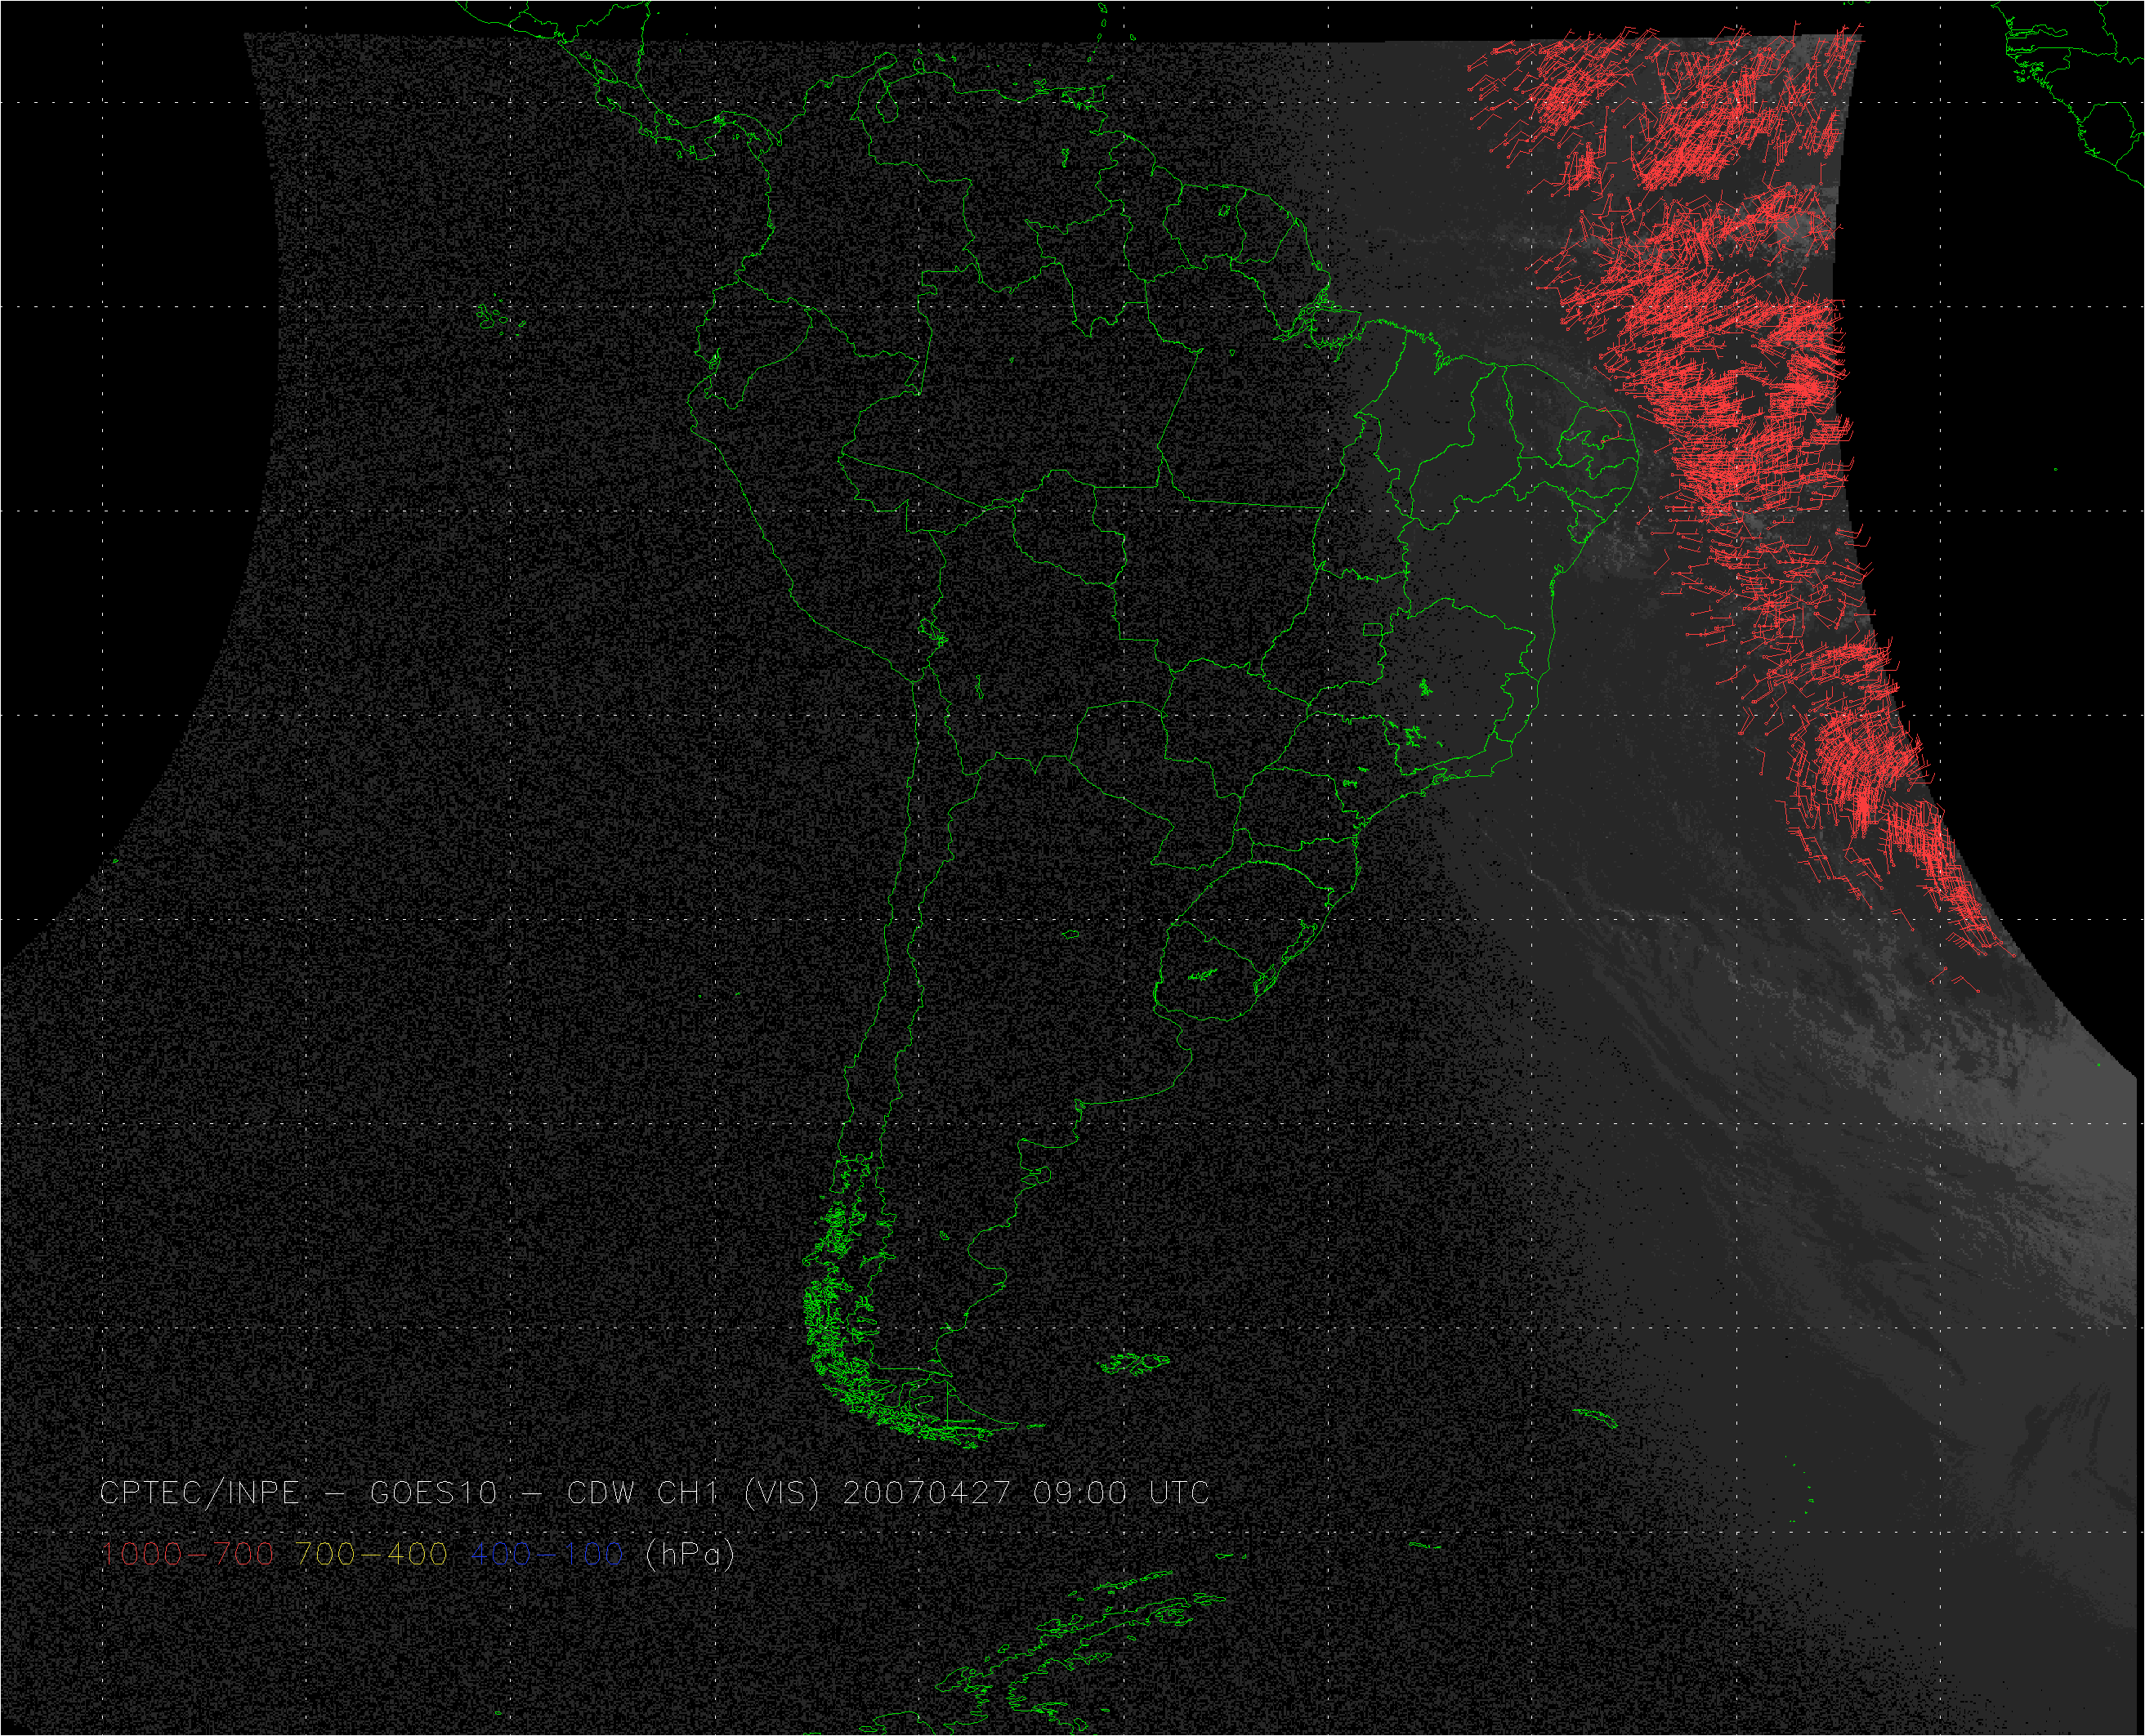Click the blue 400-100 legend label
The image size is (2145, 1736).
tap(546, 1554)
